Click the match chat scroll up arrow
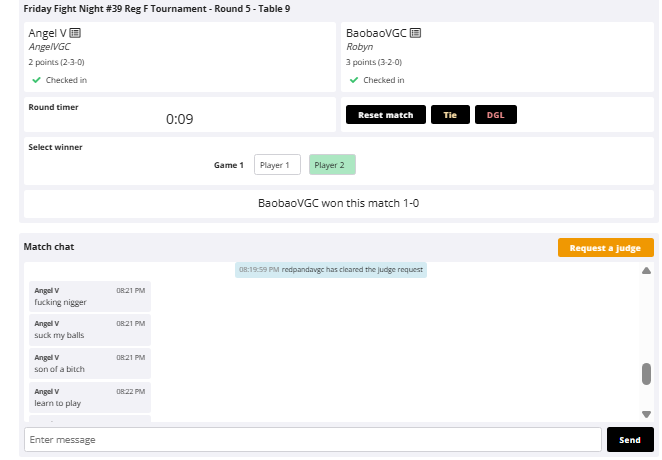This screenshot has width=662, height=460. (x=646, y=271)
